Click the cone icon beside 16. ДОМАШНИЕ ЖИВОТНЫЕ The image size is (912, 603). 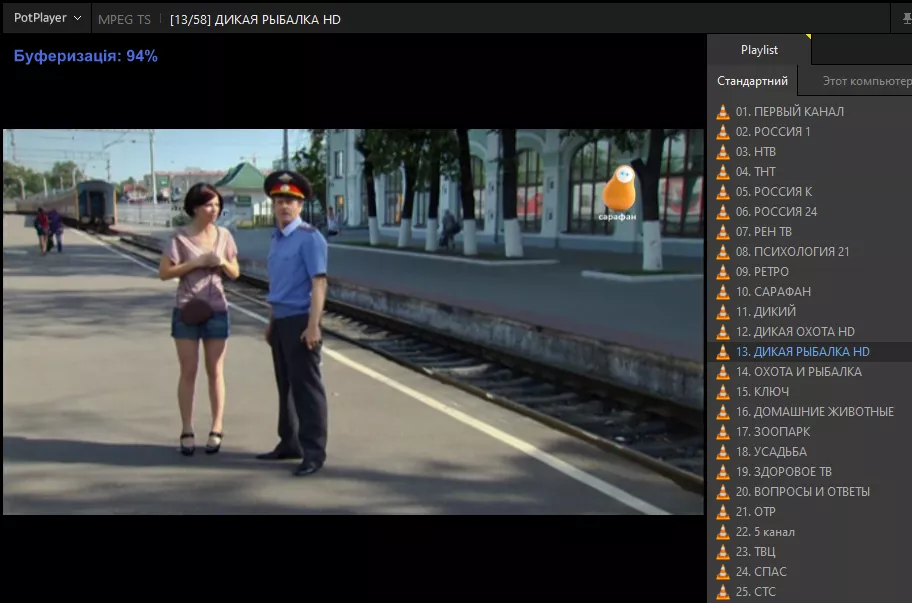[723, 412]
